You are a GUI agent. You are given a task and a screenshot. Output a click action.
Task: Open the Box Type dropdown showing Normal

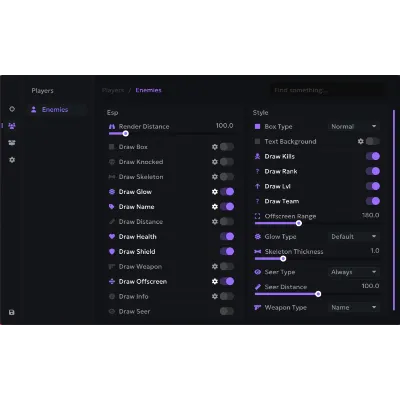(354, 126)
